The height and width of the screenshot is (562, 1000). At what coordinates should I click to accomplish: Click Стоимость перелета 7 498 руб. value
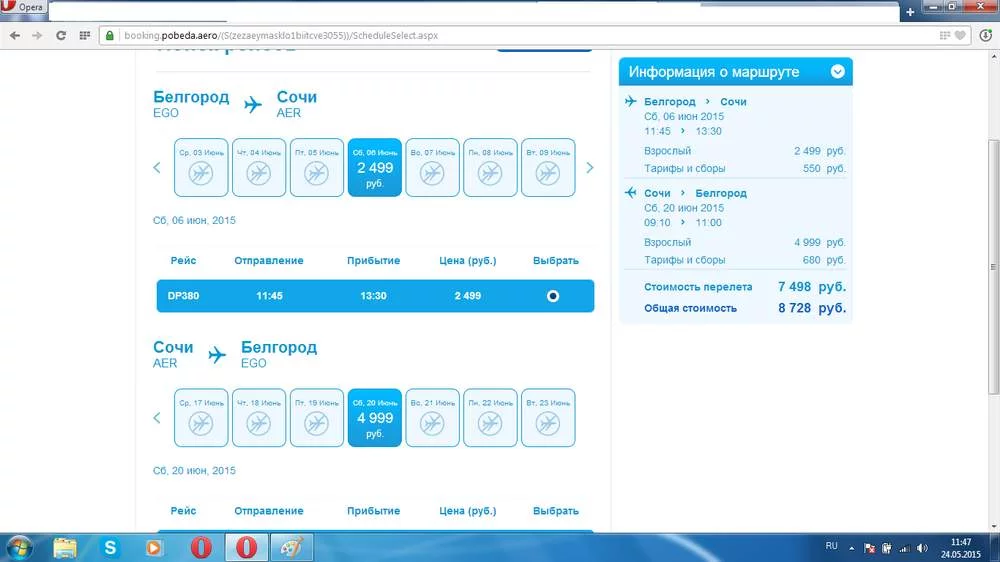pyautogui.click(x=812, y=287)
